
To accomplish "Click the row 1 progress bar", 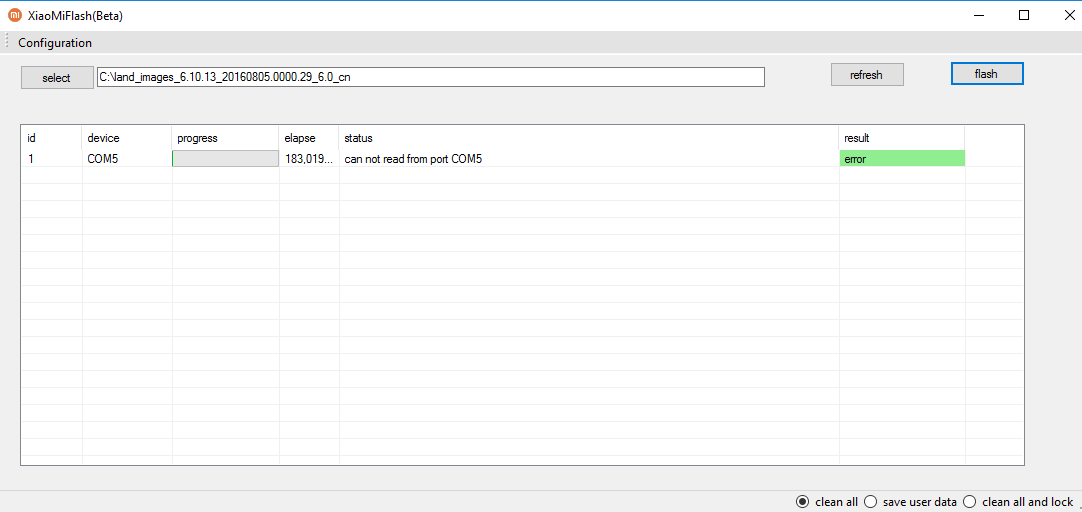I will click(226, 159).
